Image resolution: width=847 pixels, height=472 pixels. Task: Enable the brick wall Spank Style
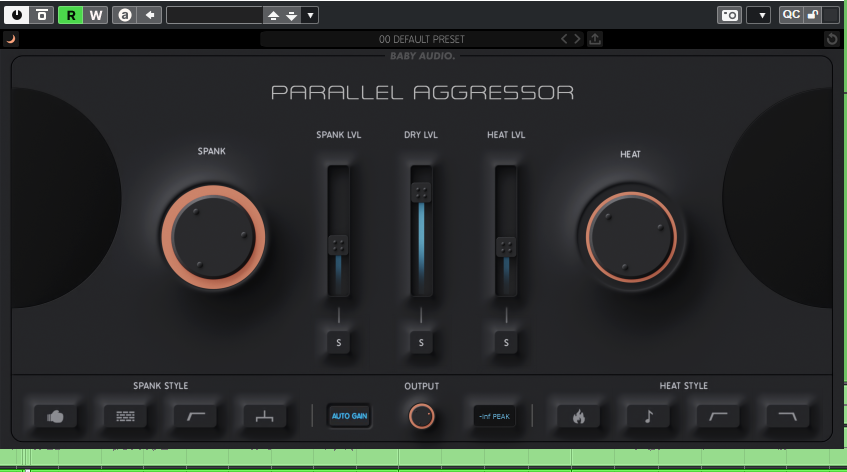coord(125,416)
